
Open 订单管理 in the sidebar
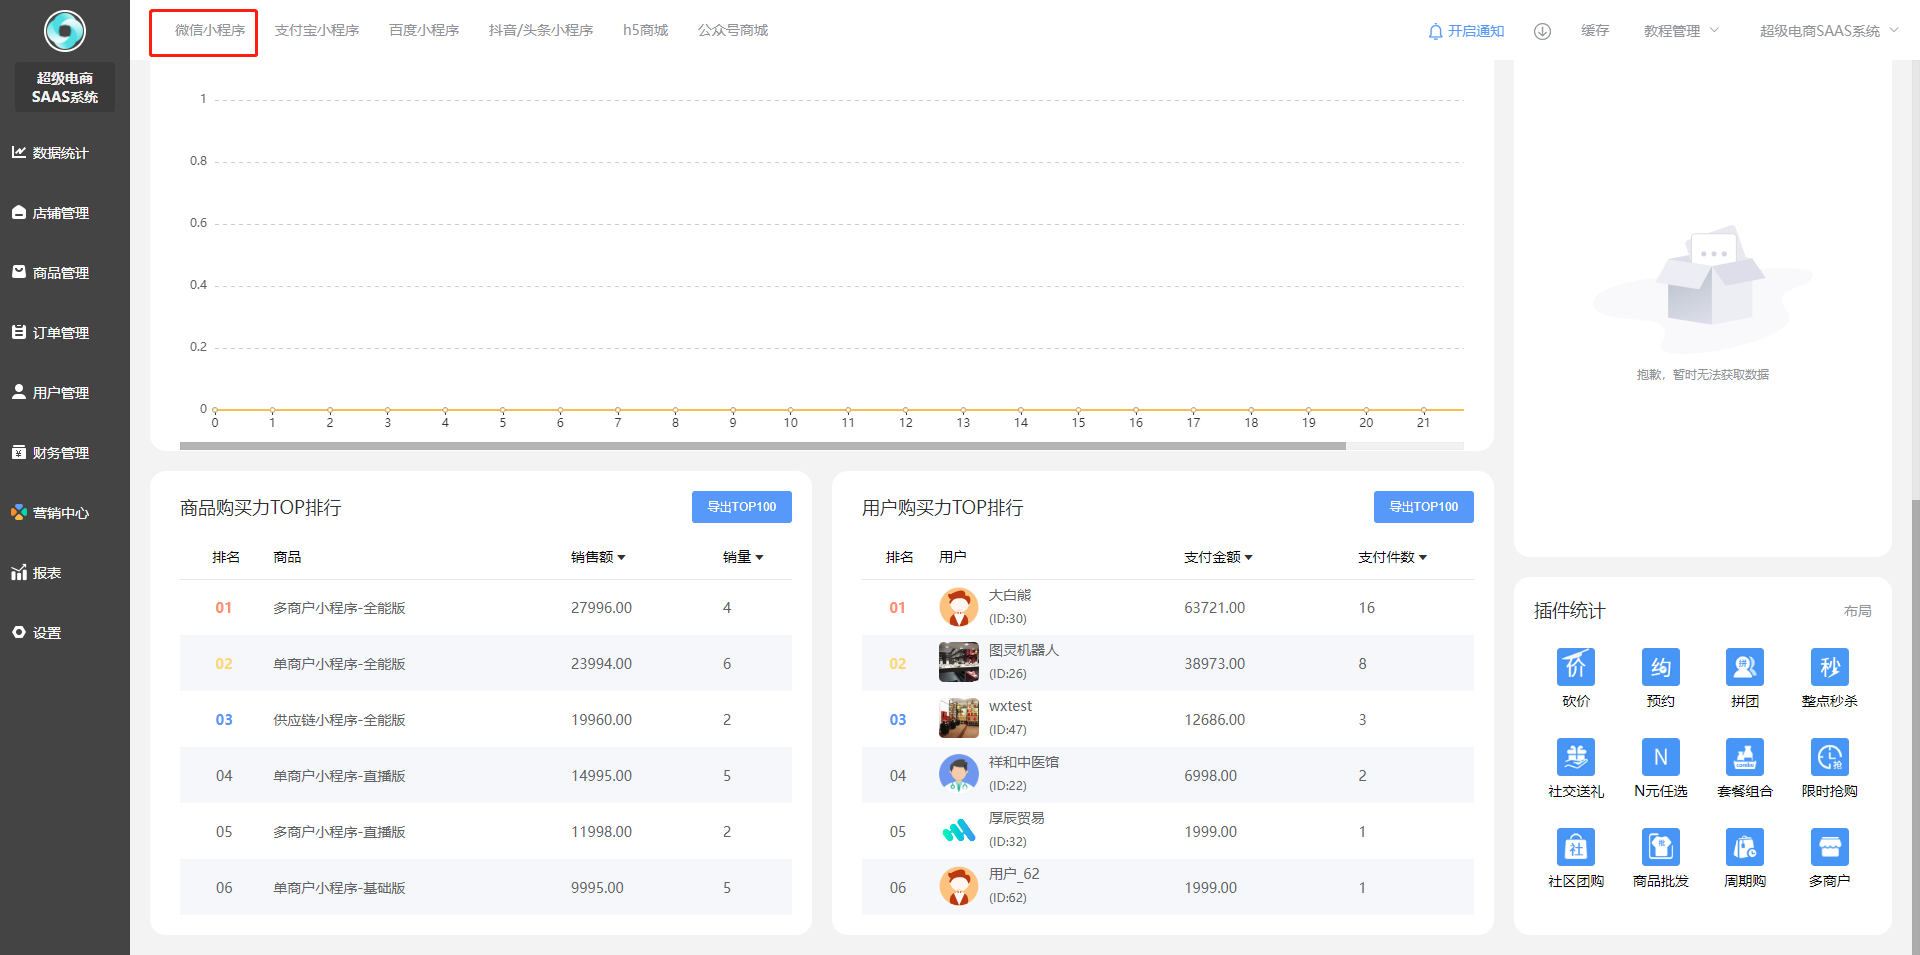pyautogui.click(x=60, y=333)
